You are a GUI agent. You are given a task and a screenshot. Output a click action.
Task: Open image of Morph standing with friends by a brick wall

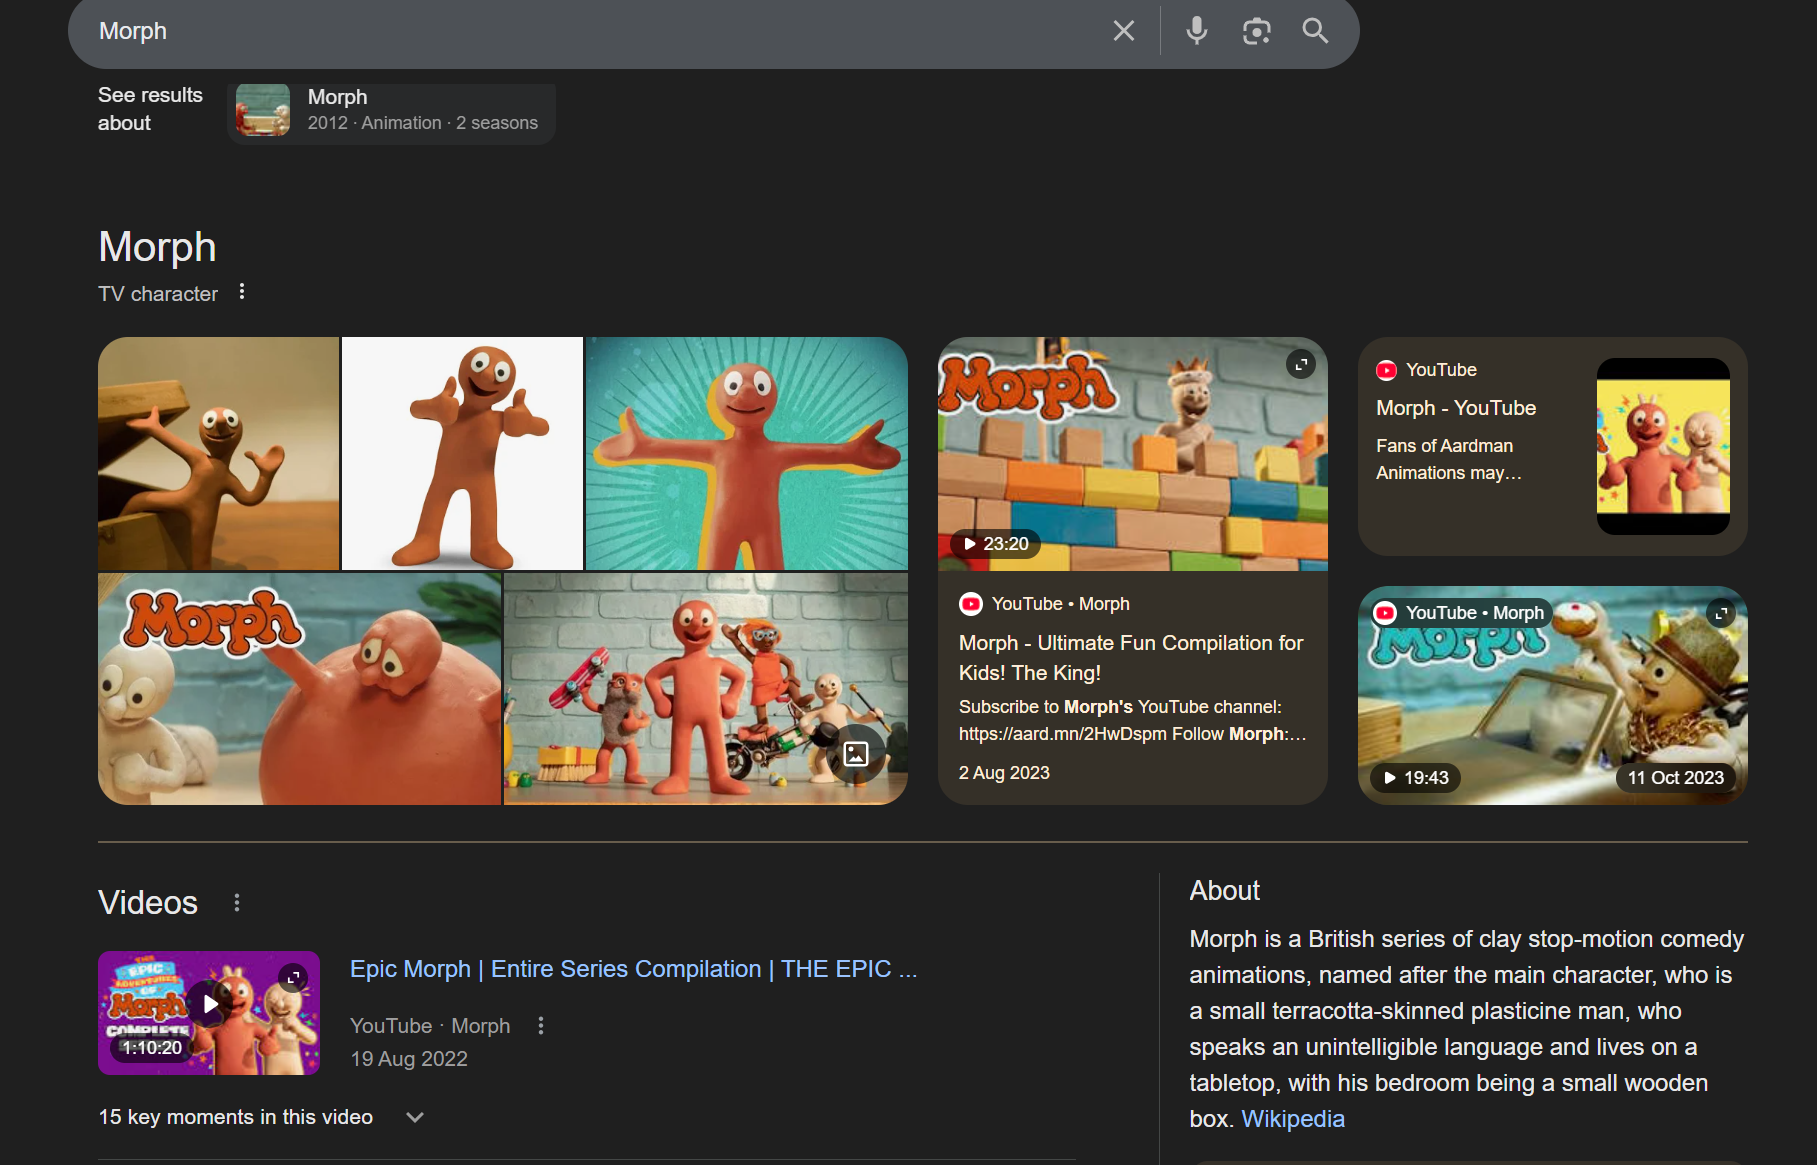click(706, 689)
